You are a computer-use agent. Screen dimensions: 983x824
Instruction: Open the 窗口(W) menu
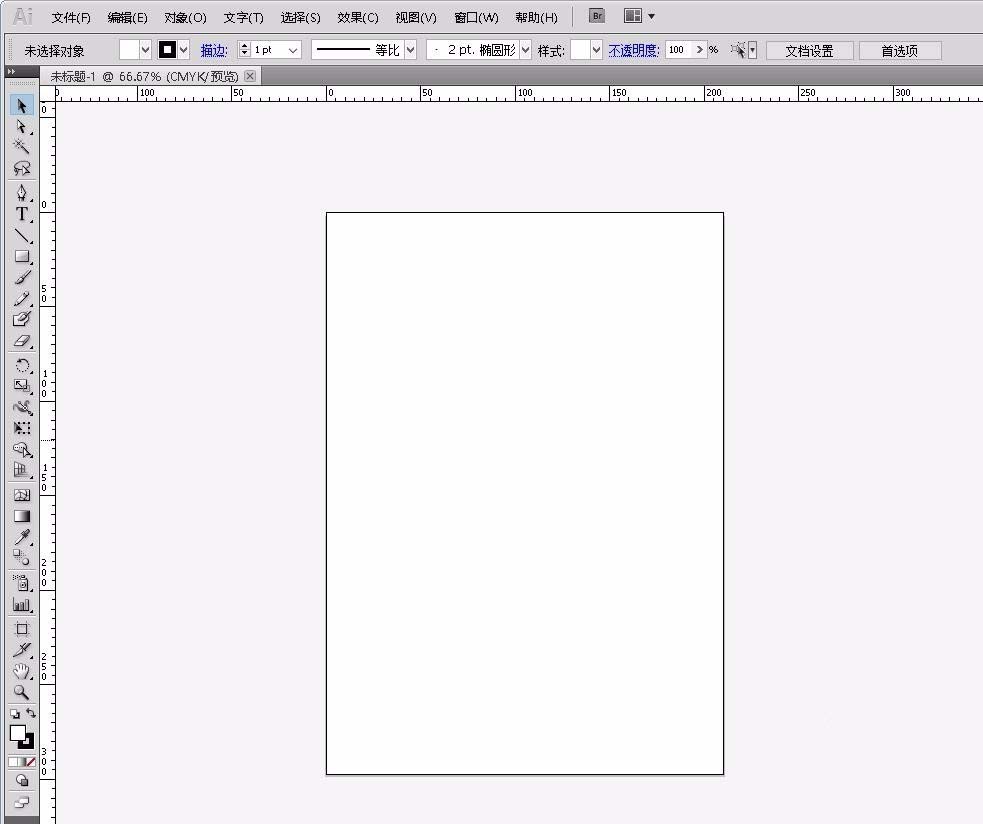[x=476, y=18]
